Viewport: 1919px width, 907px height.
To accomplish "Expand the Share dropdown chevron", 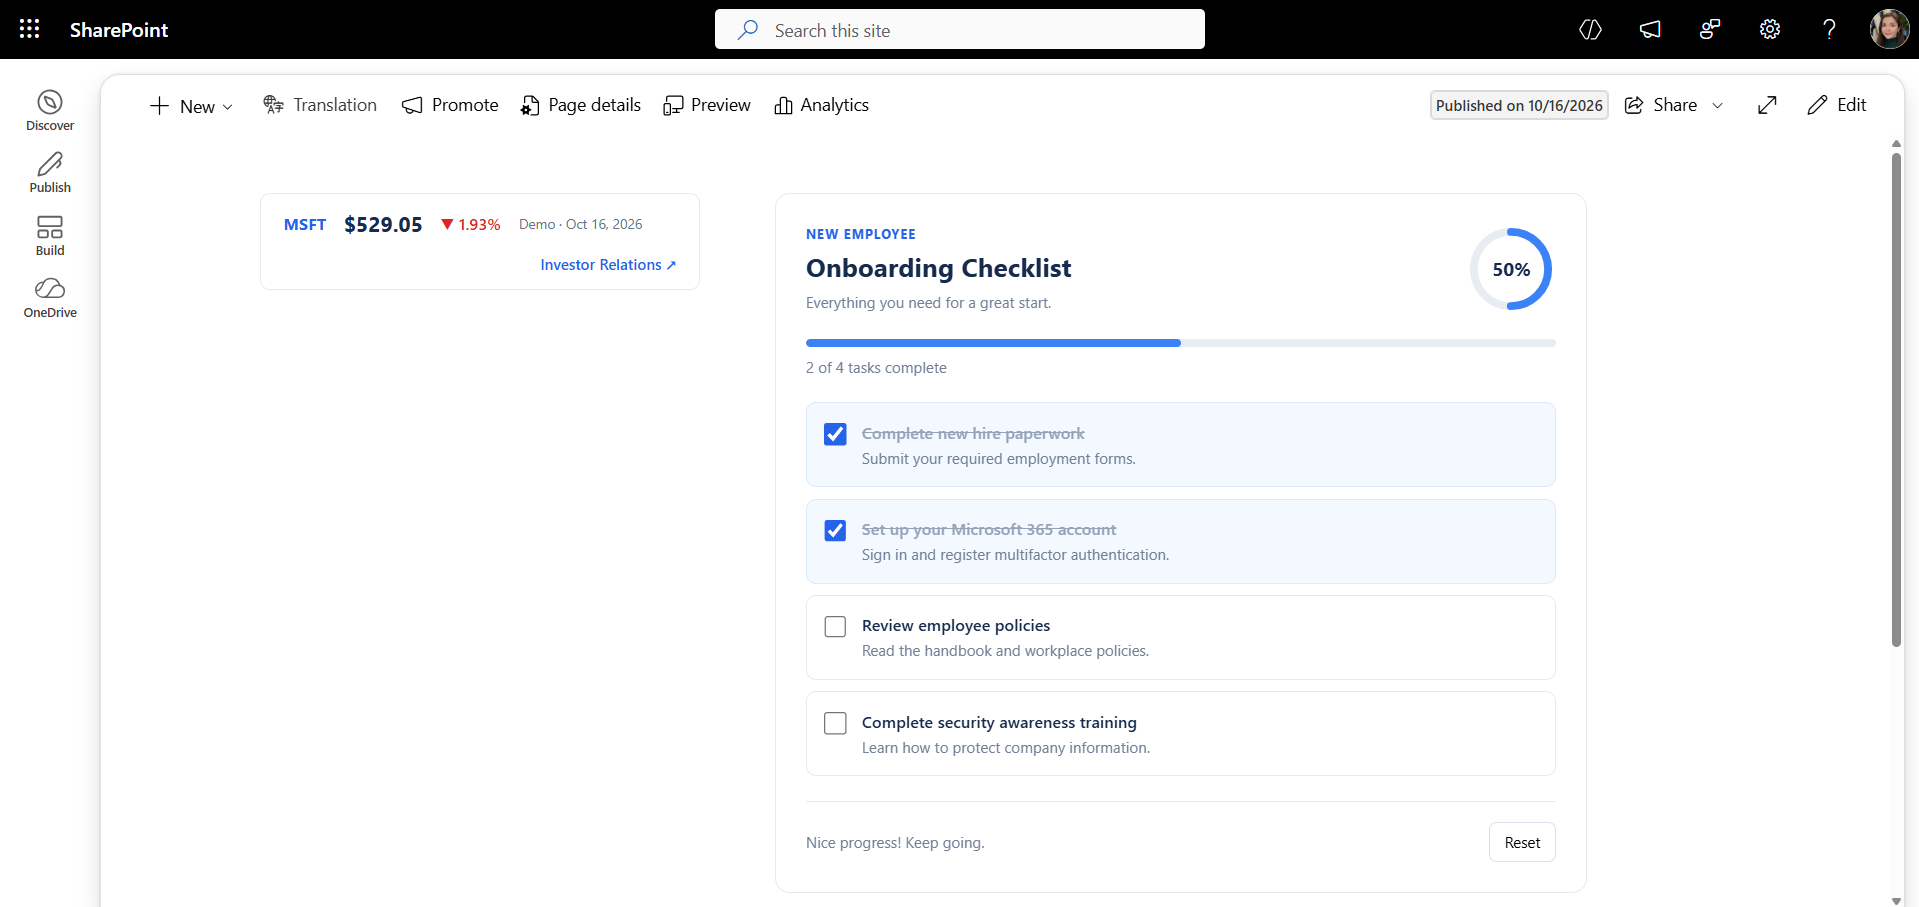I will coord(1718,105).
